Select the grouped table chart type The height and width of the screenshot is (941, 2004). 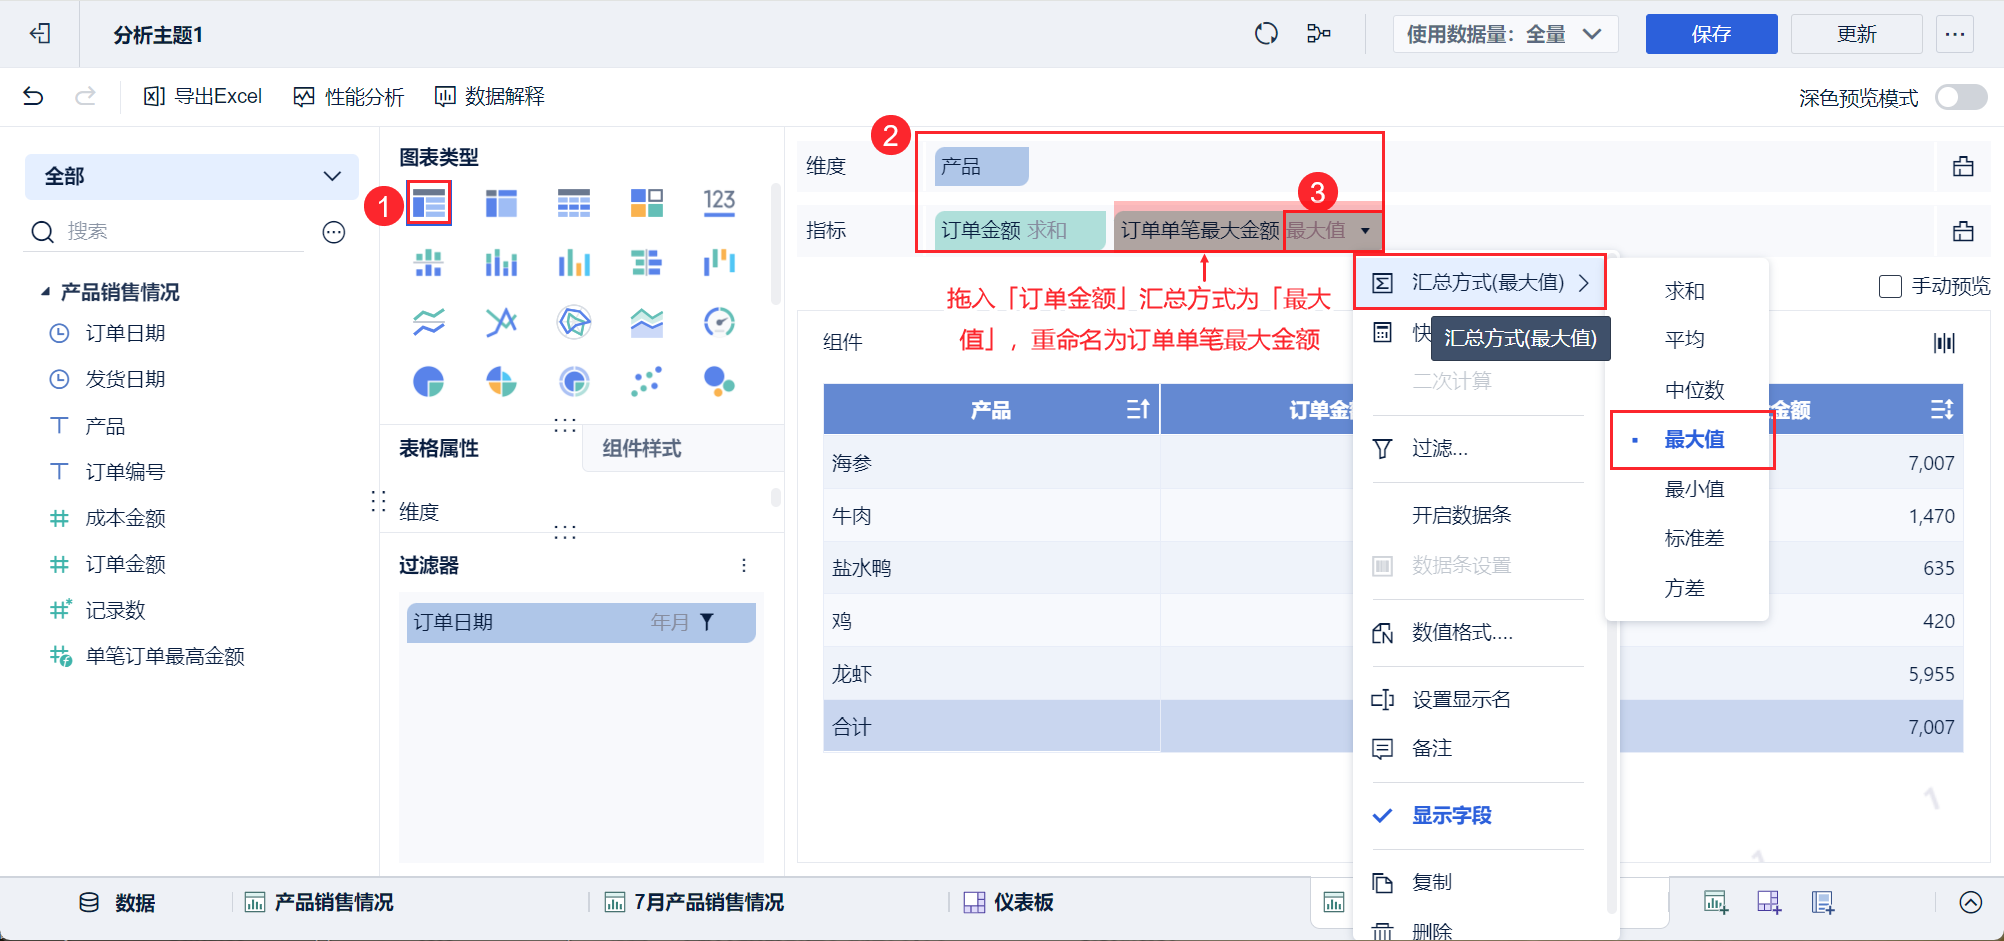(x=429, y=203)
